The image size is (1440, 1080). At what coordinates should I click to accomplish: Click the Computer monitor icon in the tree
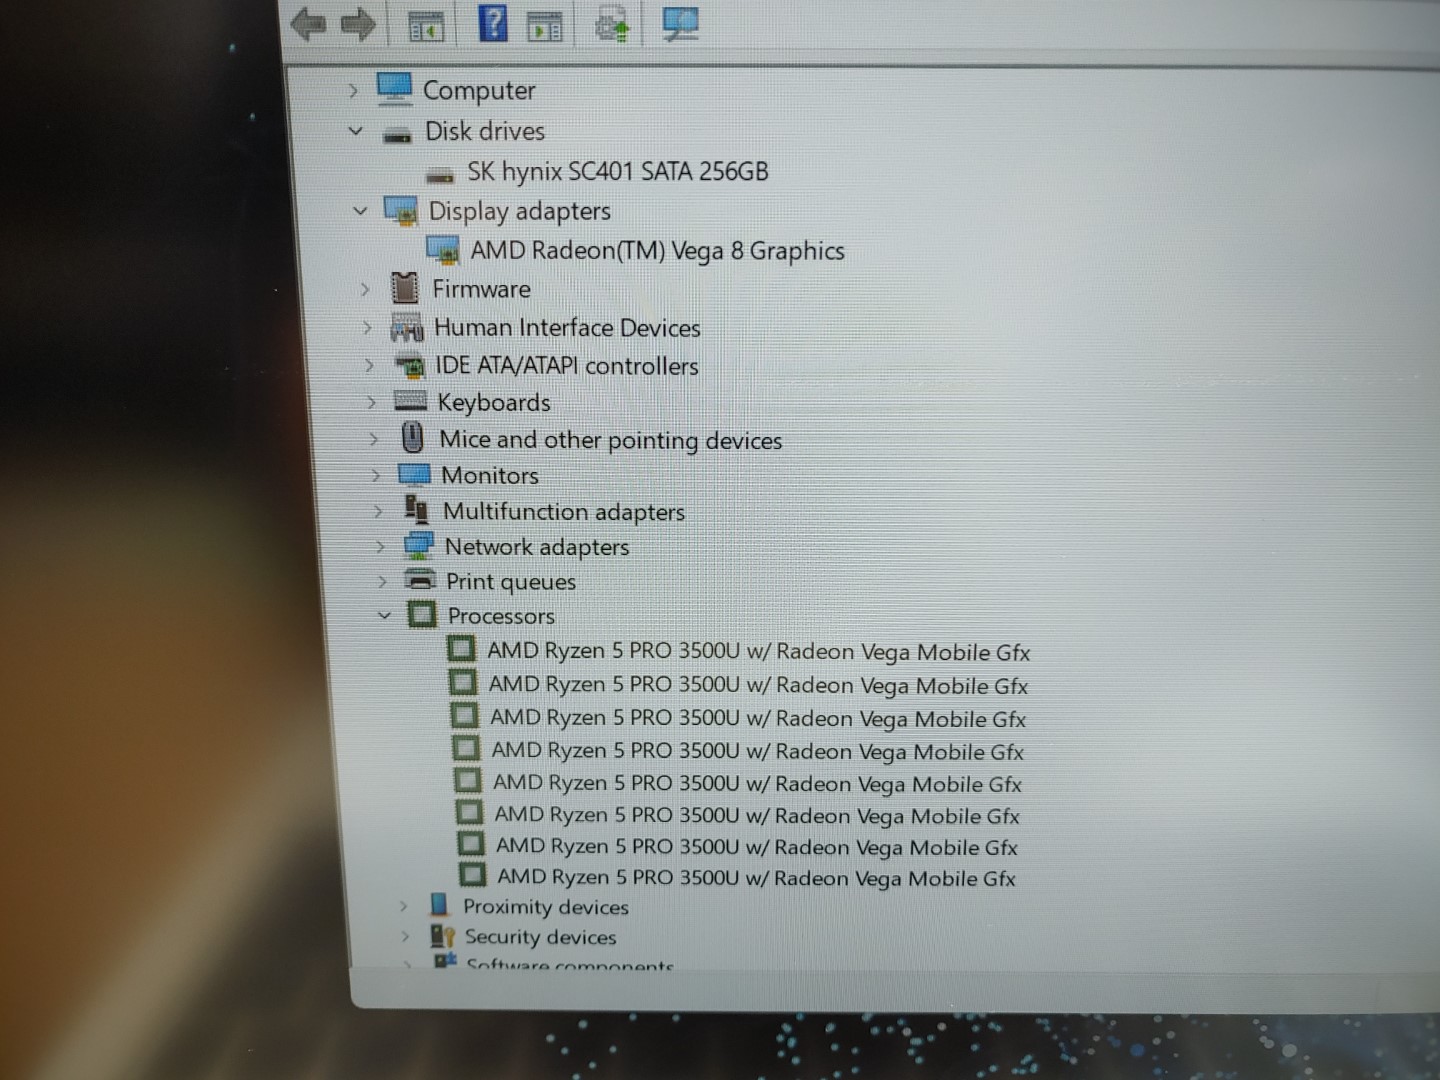pyautogui.click(x=394, y=89)
